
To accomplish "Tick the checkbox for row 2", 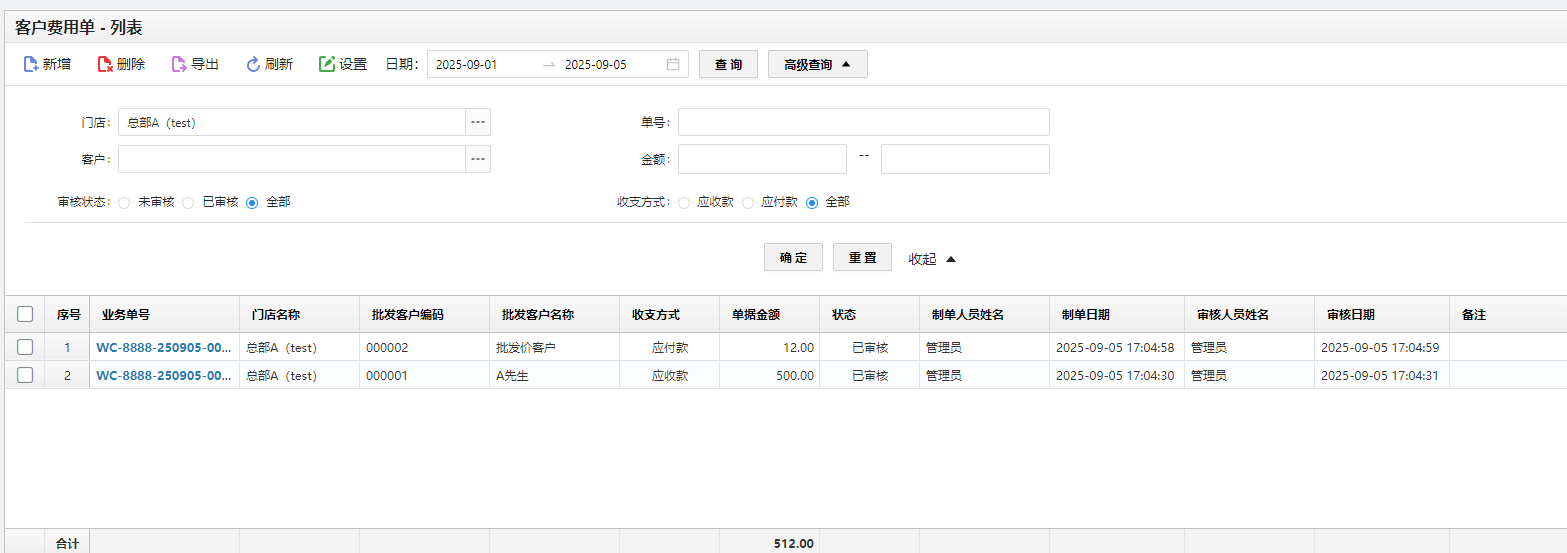I will (x=25, y=375).
